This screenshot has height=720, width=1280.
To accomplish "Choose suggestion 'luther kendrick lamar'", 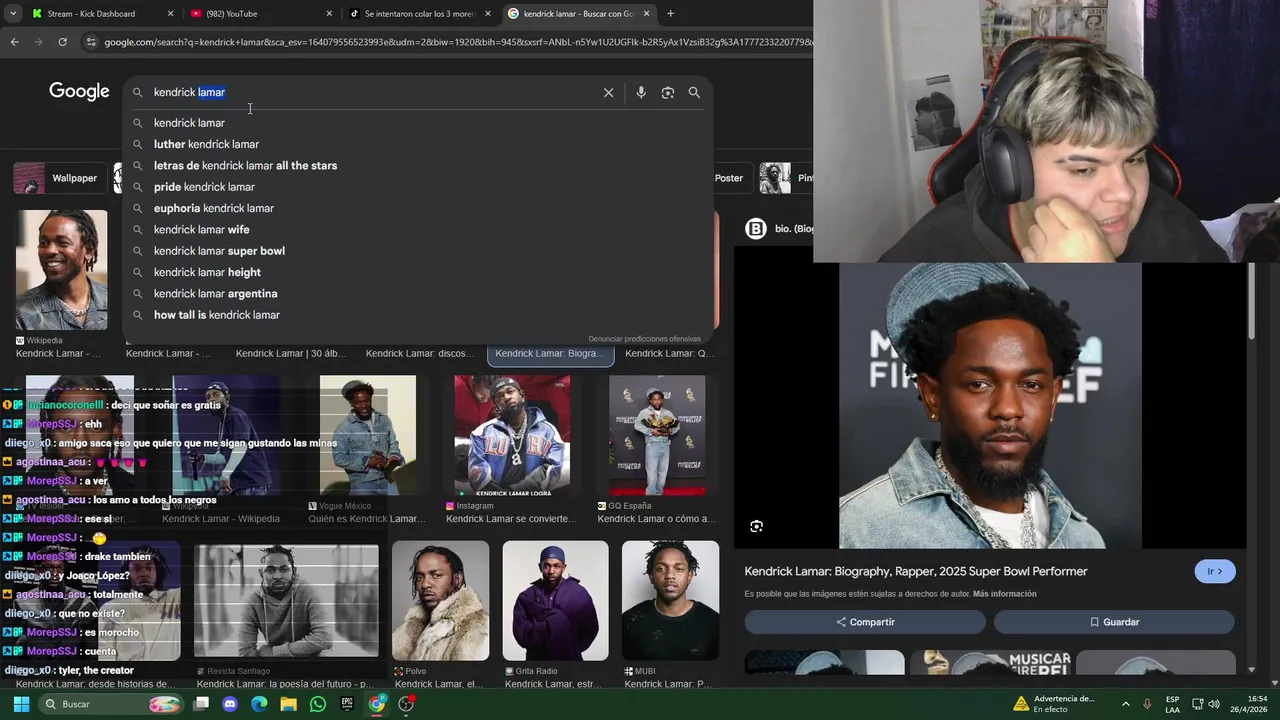I will pyautogui.click(x=417, y=144).
